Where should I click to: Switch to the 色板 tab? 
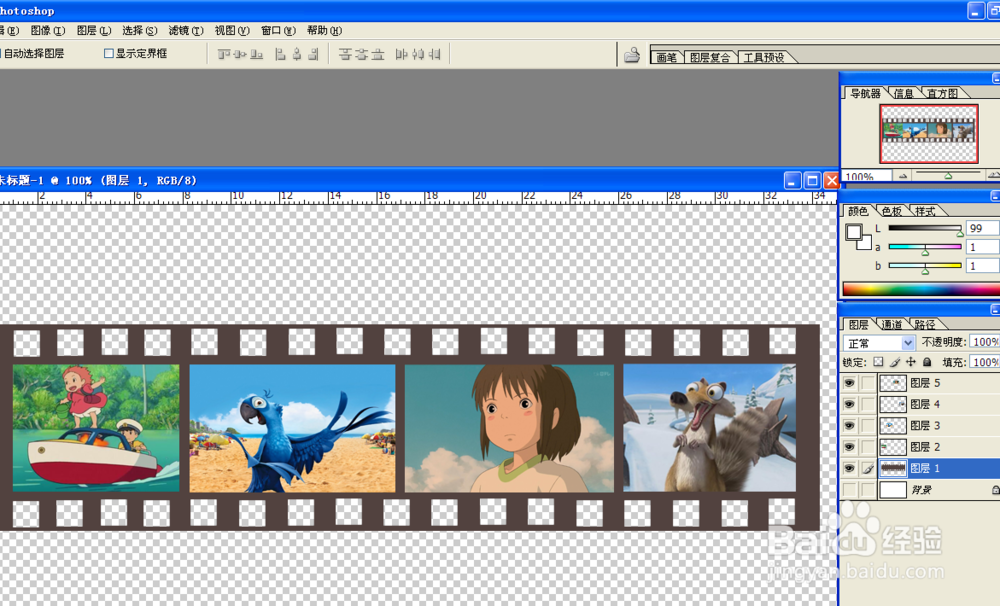892,211
